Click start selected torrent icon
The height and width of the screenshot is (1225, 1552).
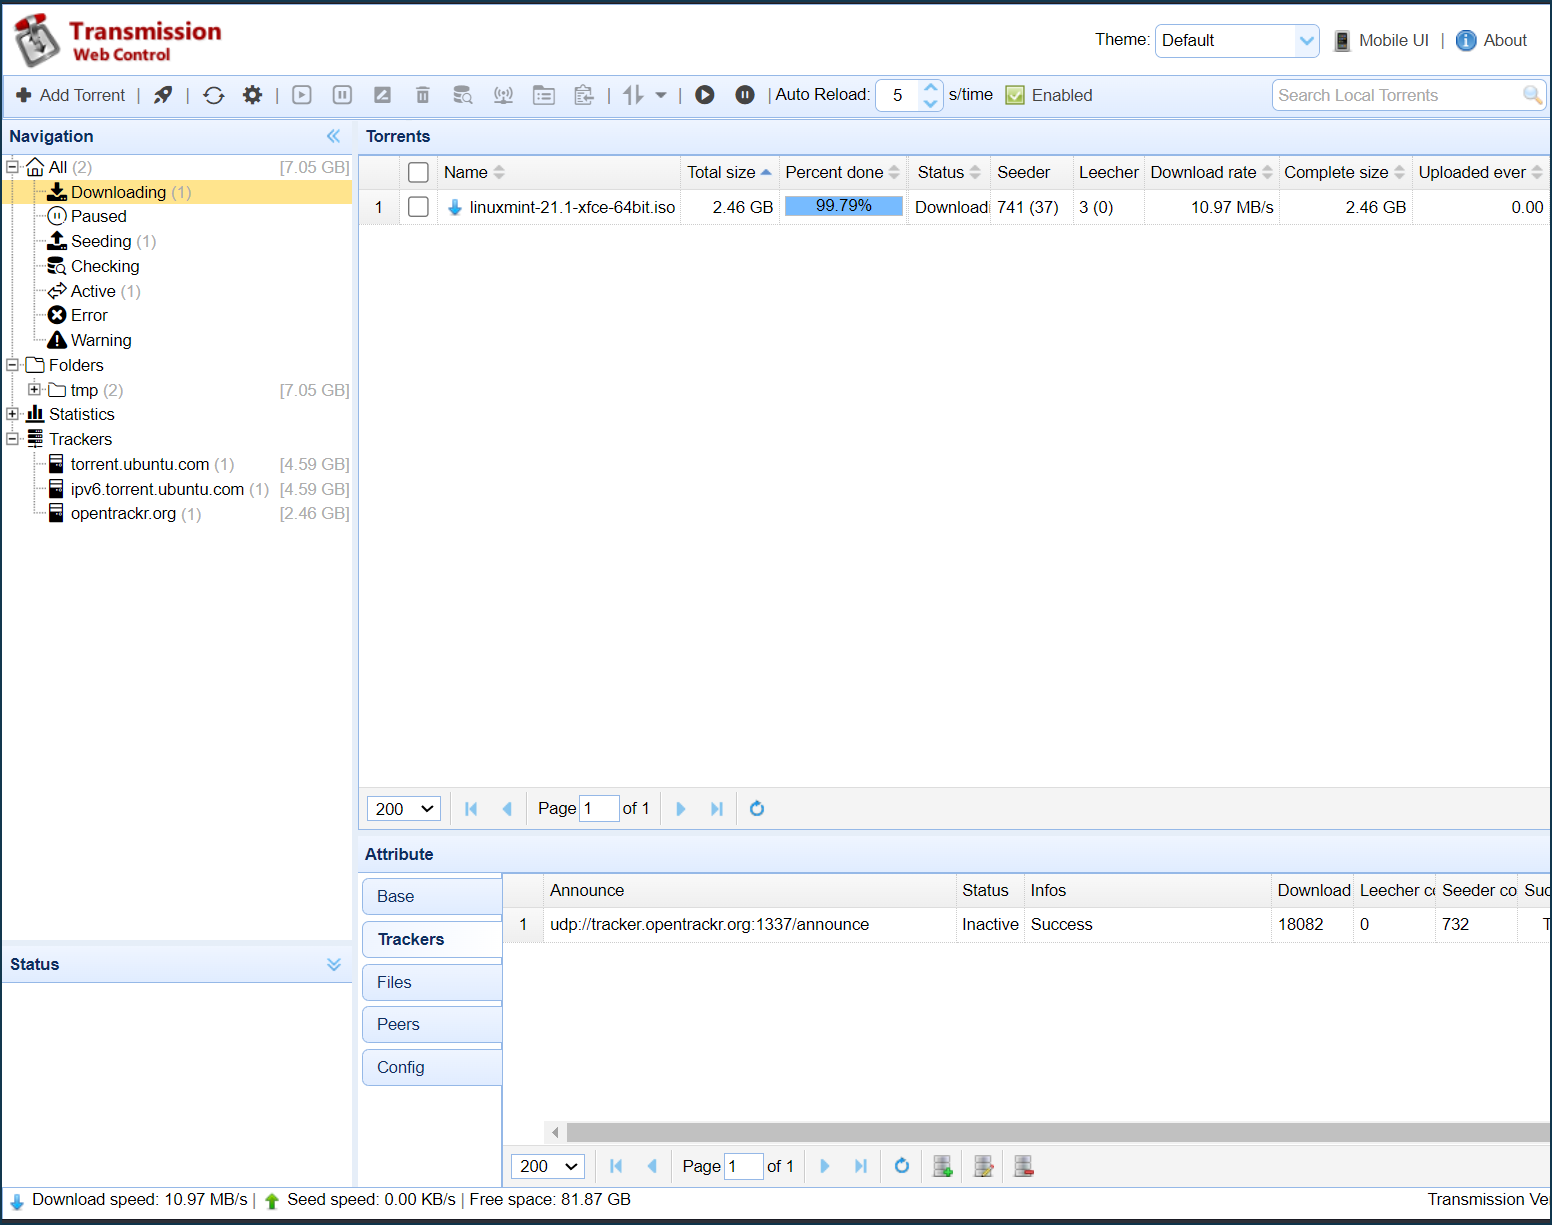point(302,95)
